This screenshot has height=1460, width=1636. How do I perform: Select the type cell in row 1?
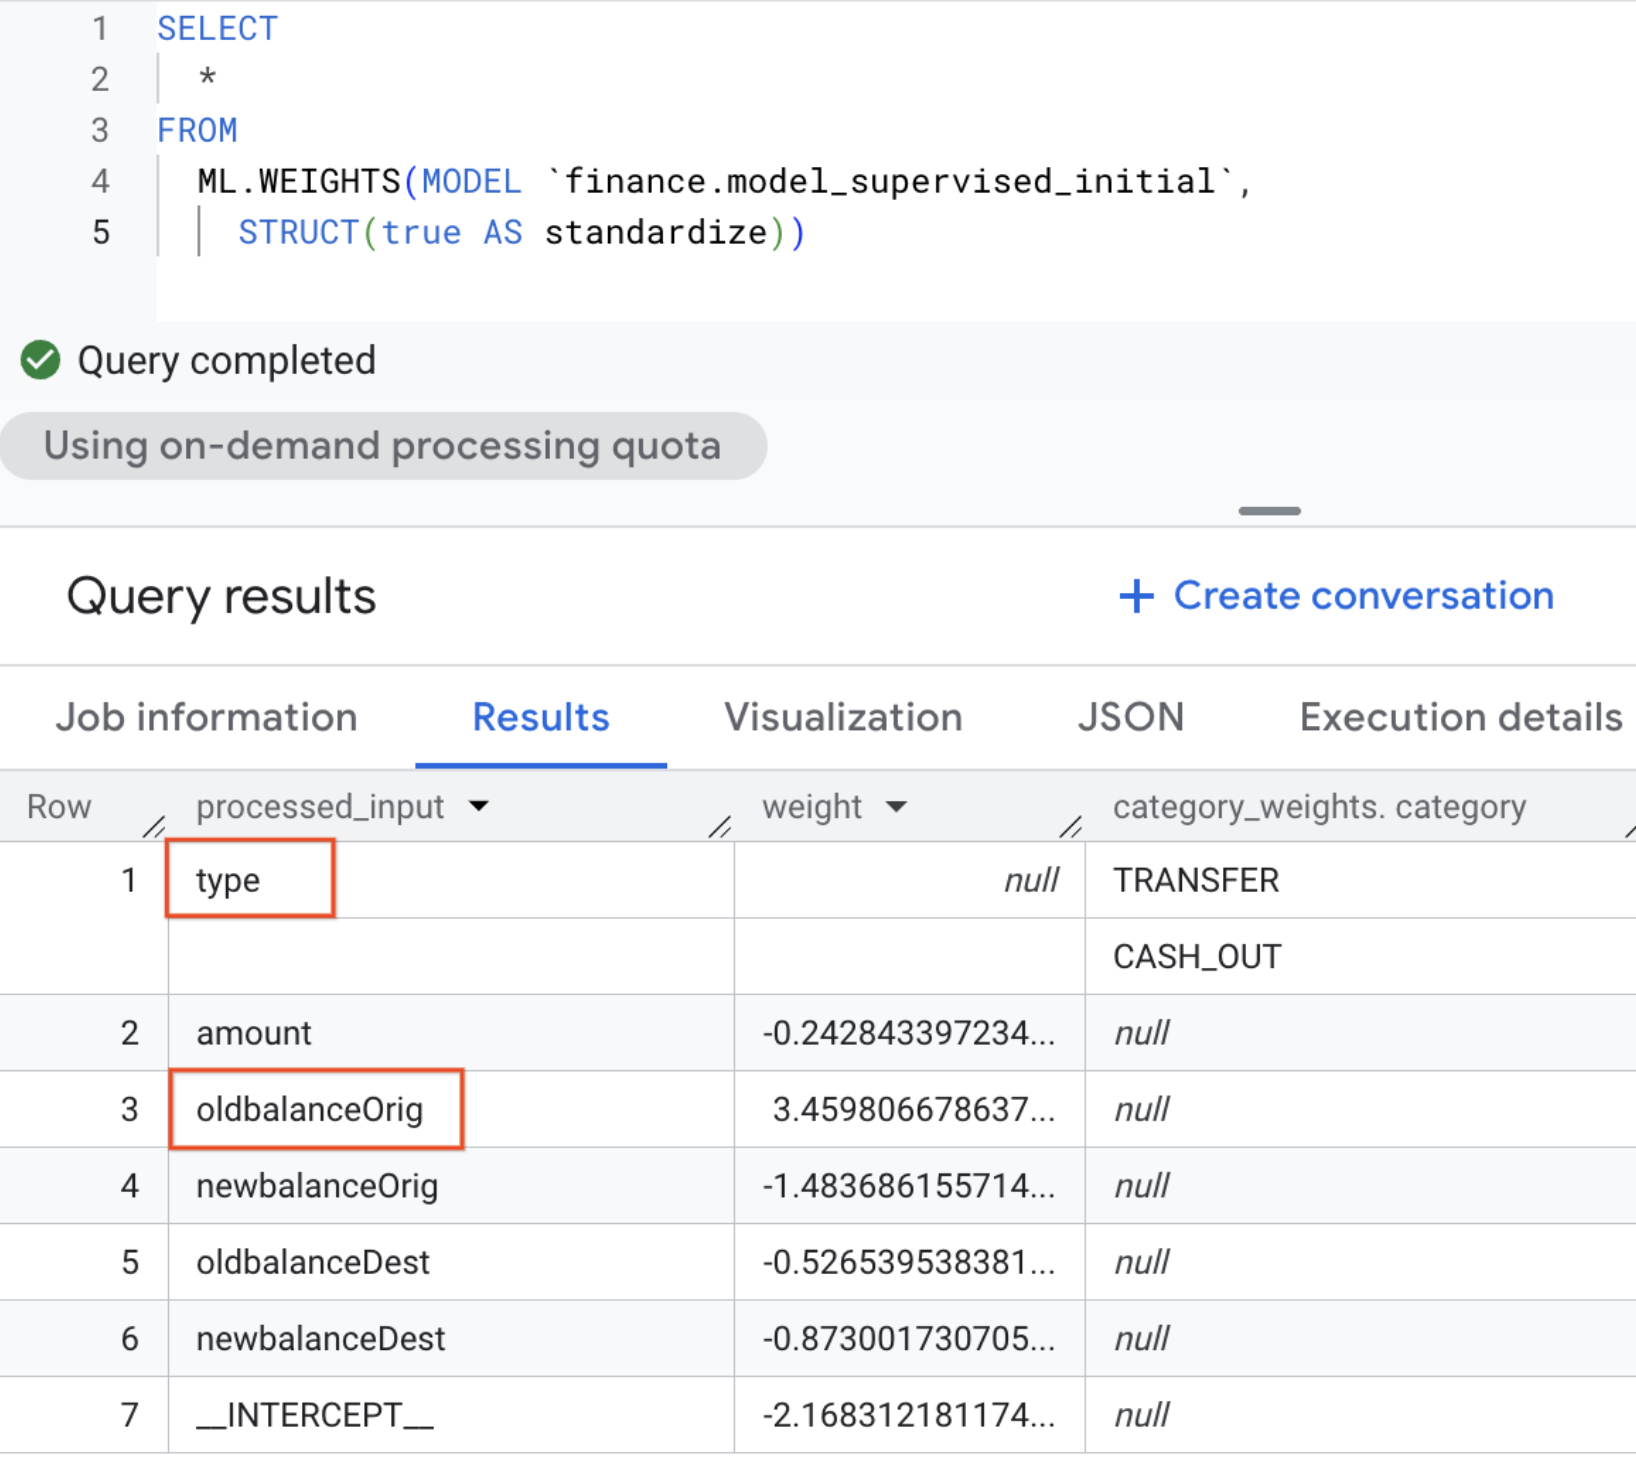click(x=228, y=880)
